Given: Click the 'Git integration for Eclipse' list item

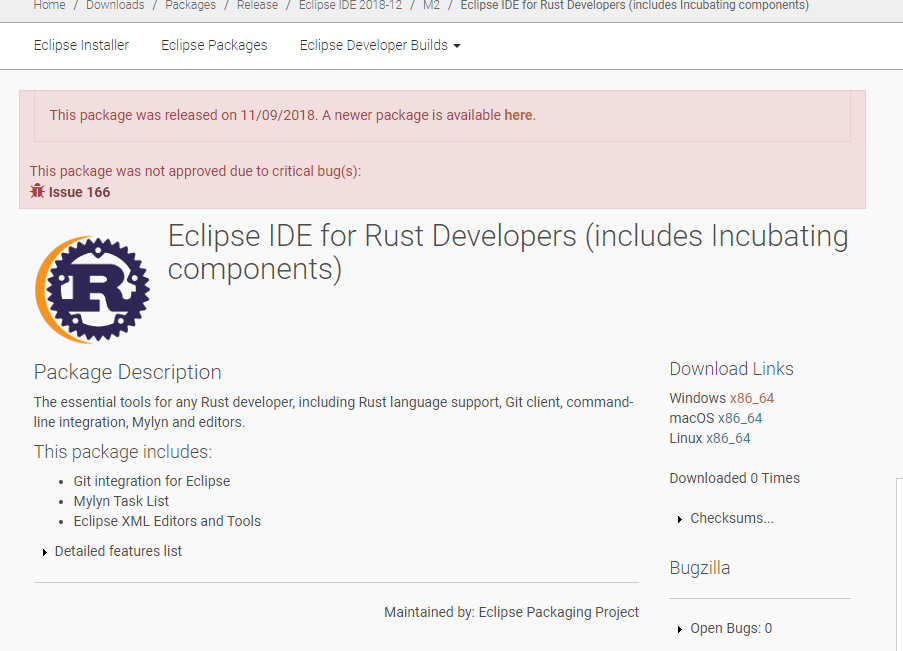Looking at the screenshot, I should (151, 481).
